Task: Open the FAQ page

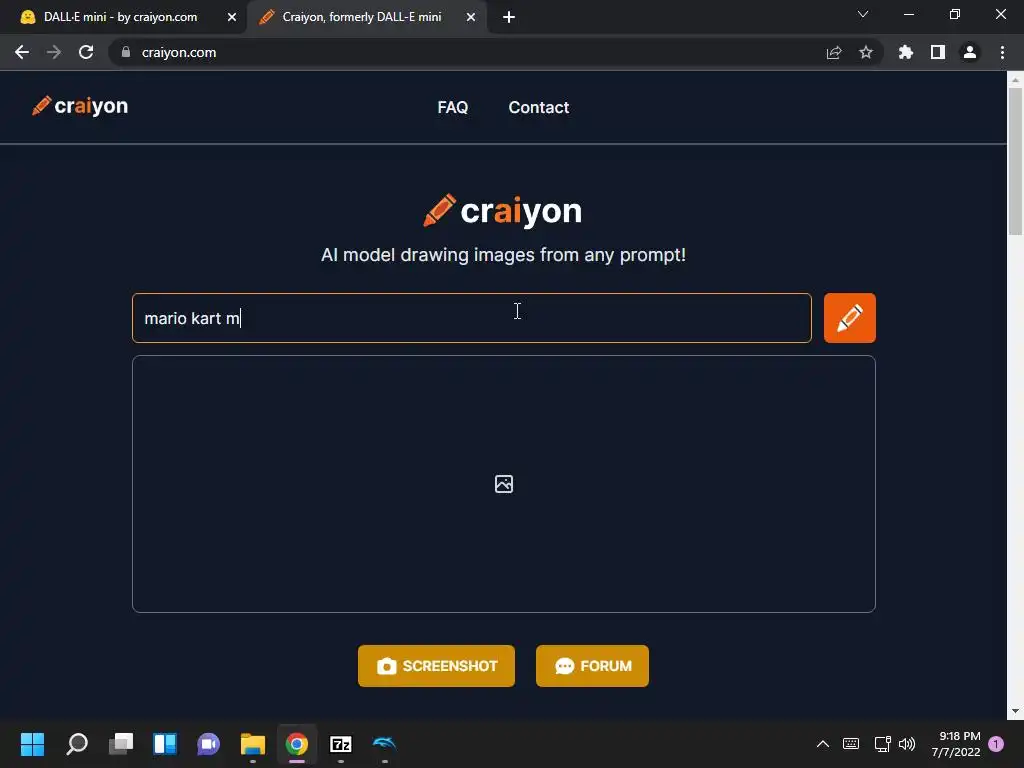Action: coord(453,107)
